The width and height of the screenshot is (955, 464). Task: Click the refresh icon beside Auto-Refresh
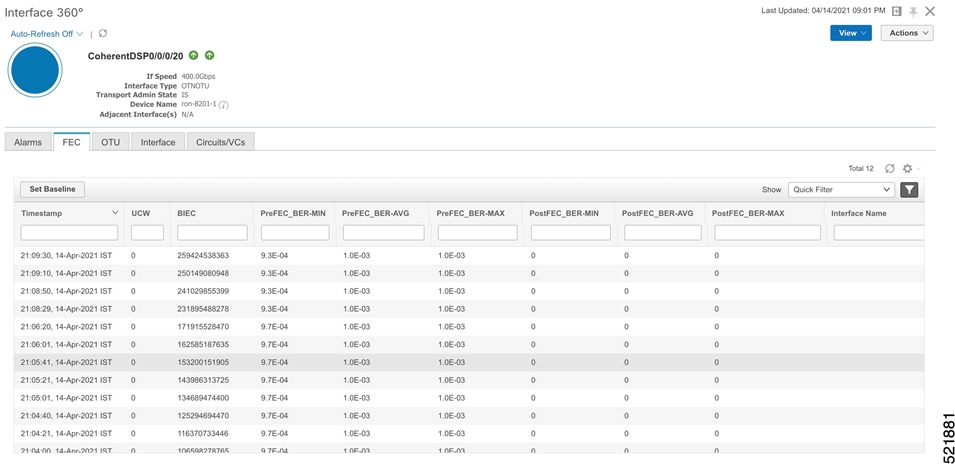(103, 33)
